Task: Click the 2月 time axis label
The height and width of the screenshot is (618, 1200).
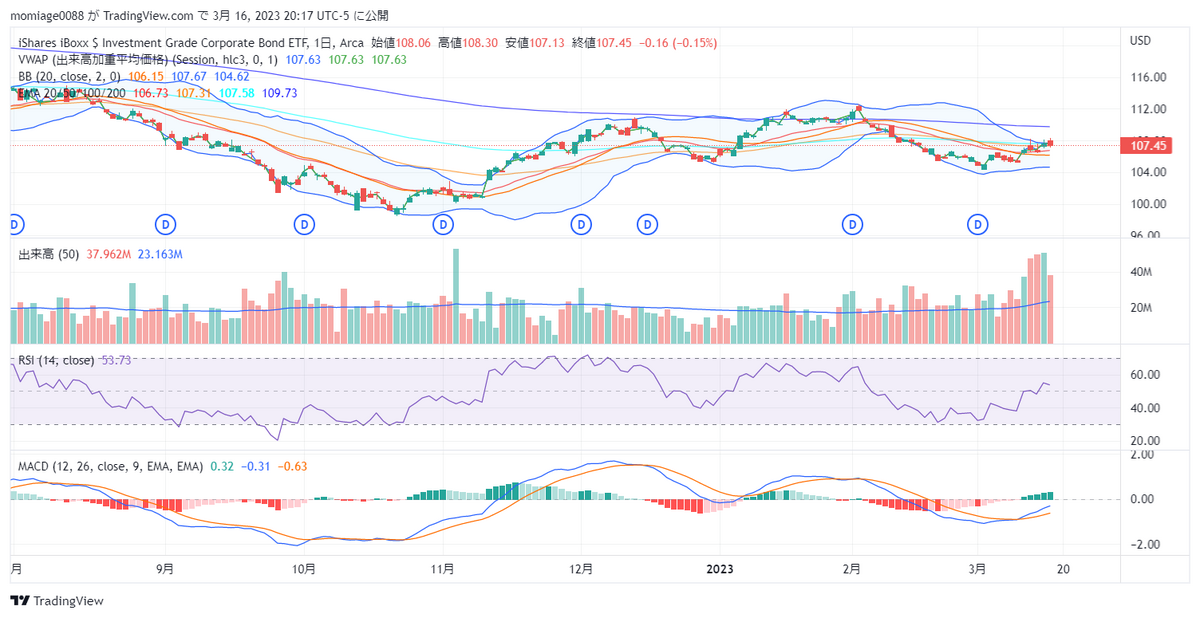Action: (x=851, y=569)
